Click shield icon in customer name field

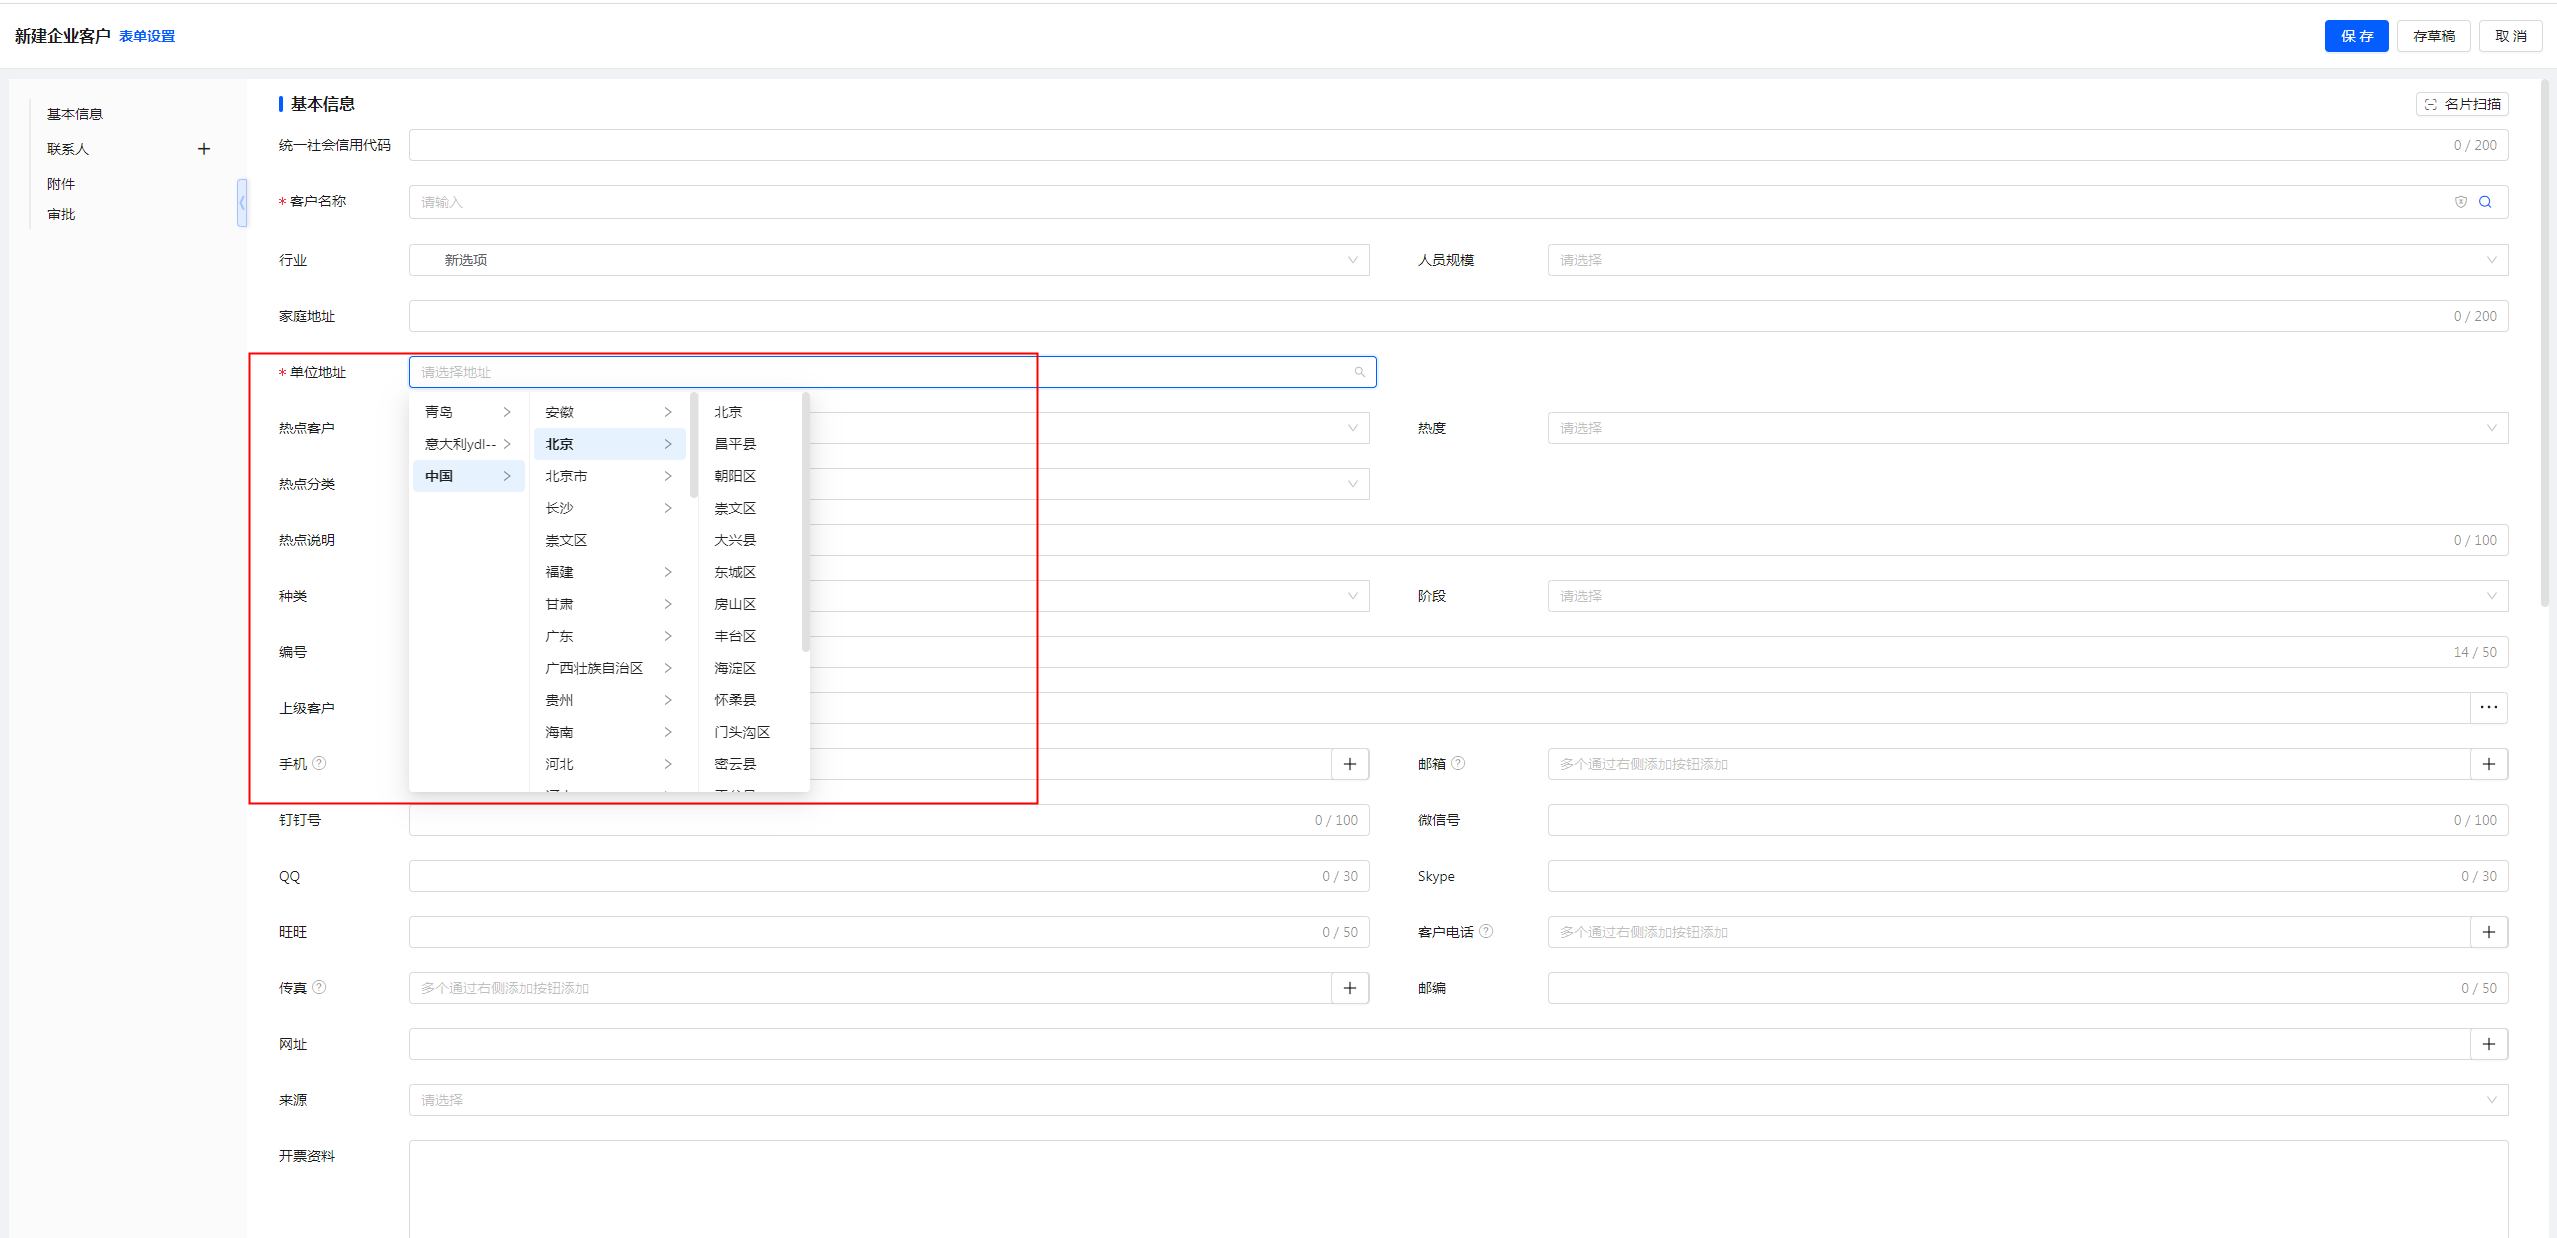[x=2461, y=202]
